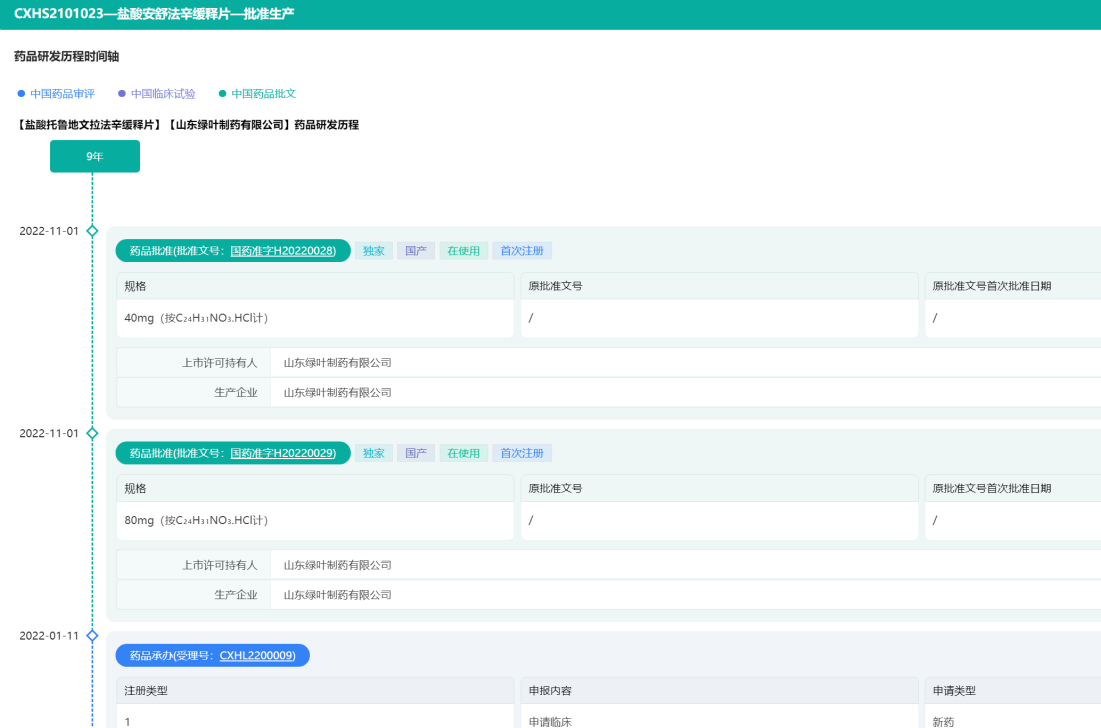Viewport: 1101px width, 728px height.
Task: Open approval number 国药准字H20220028 link
Action: coord(283,251)
